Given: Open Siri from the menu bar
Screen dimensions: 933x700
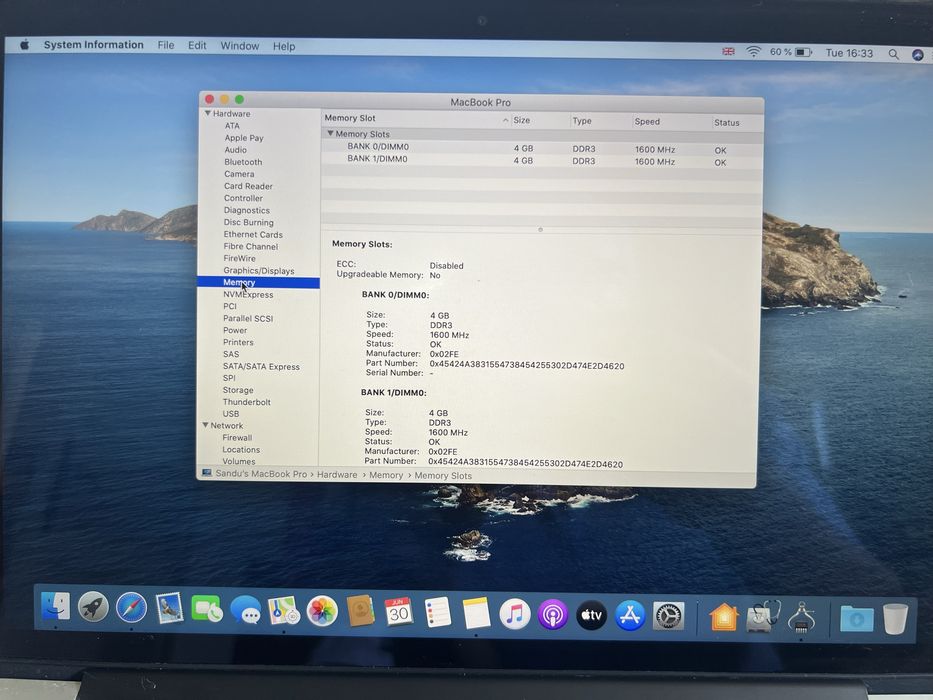Looking at the screenshot, I should point(918,55).
